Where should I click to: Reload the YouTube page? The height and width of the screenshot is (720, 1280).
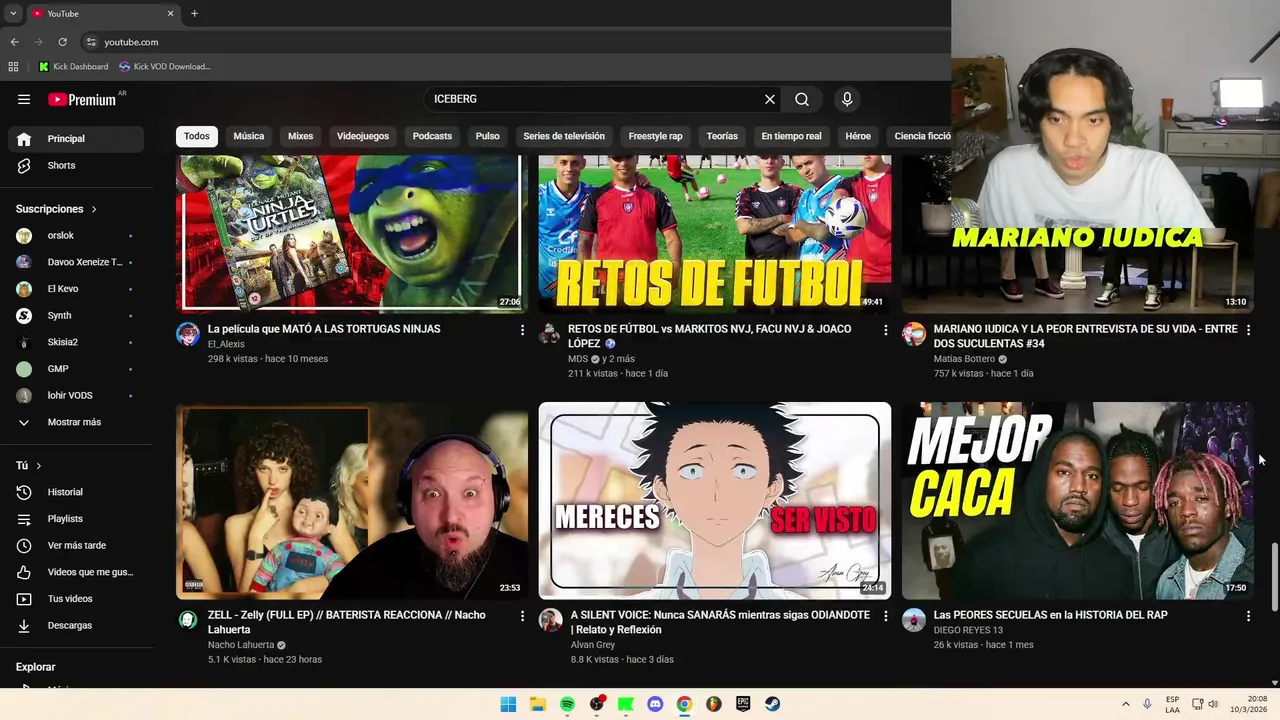62,42
